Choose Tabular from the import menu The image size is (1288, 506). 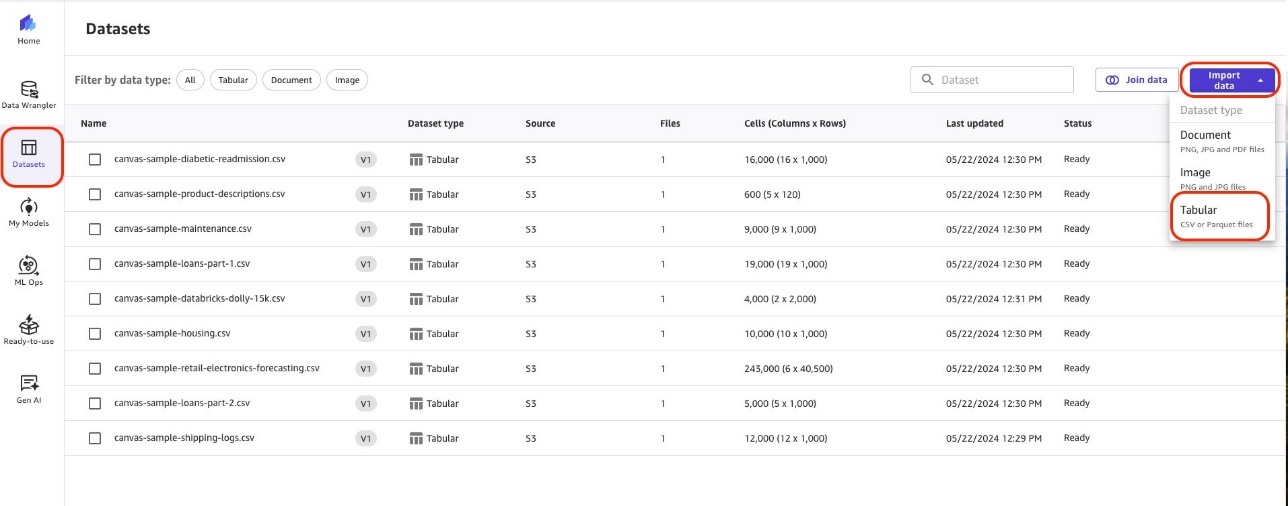point(1223,216)
